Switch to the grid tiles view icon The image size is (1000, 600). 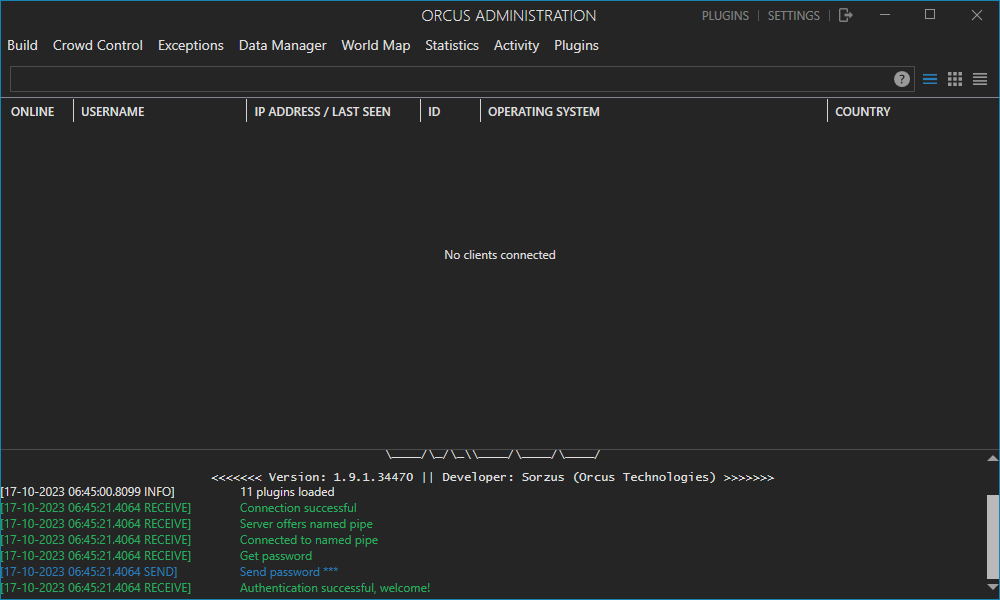click(955, 79)
